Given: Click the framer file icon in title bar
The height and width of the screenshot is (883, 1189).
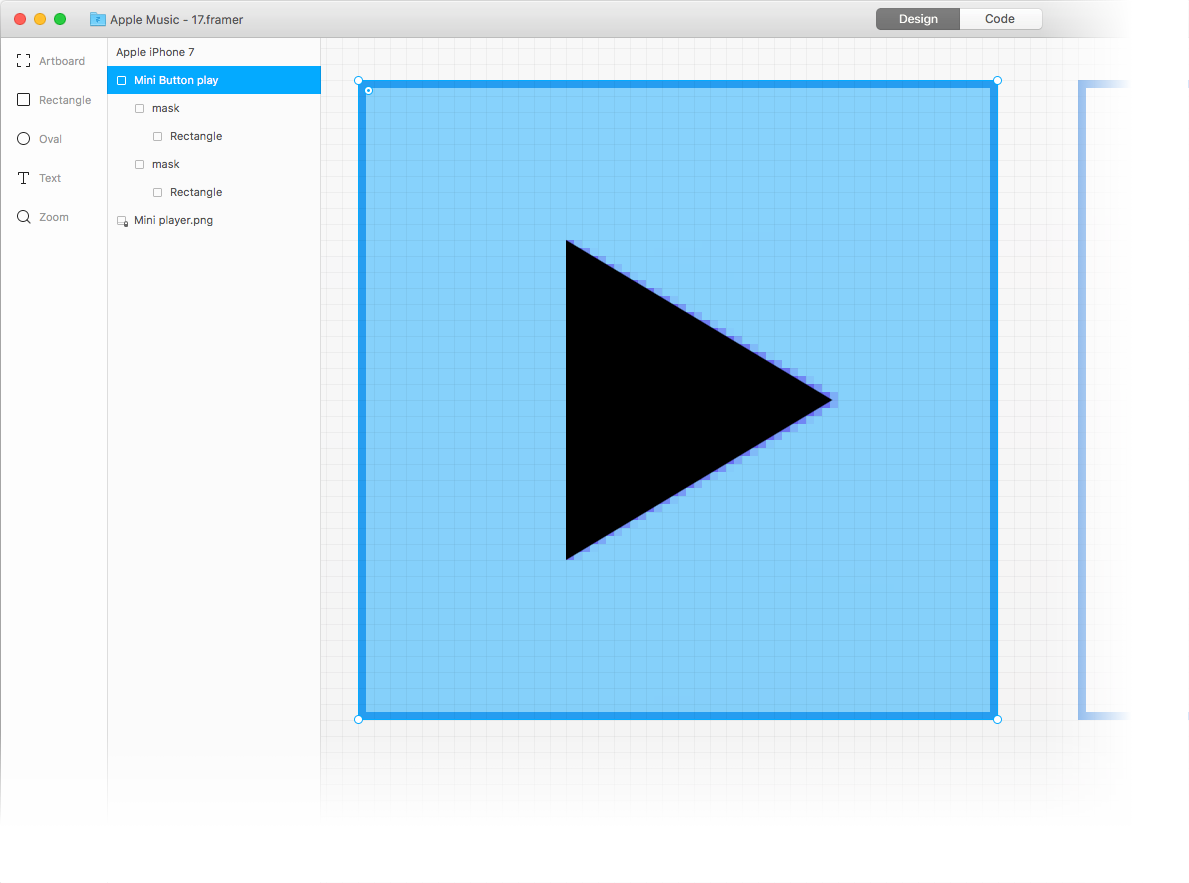Looking at the screenshot, I should (x=98, y=19).
